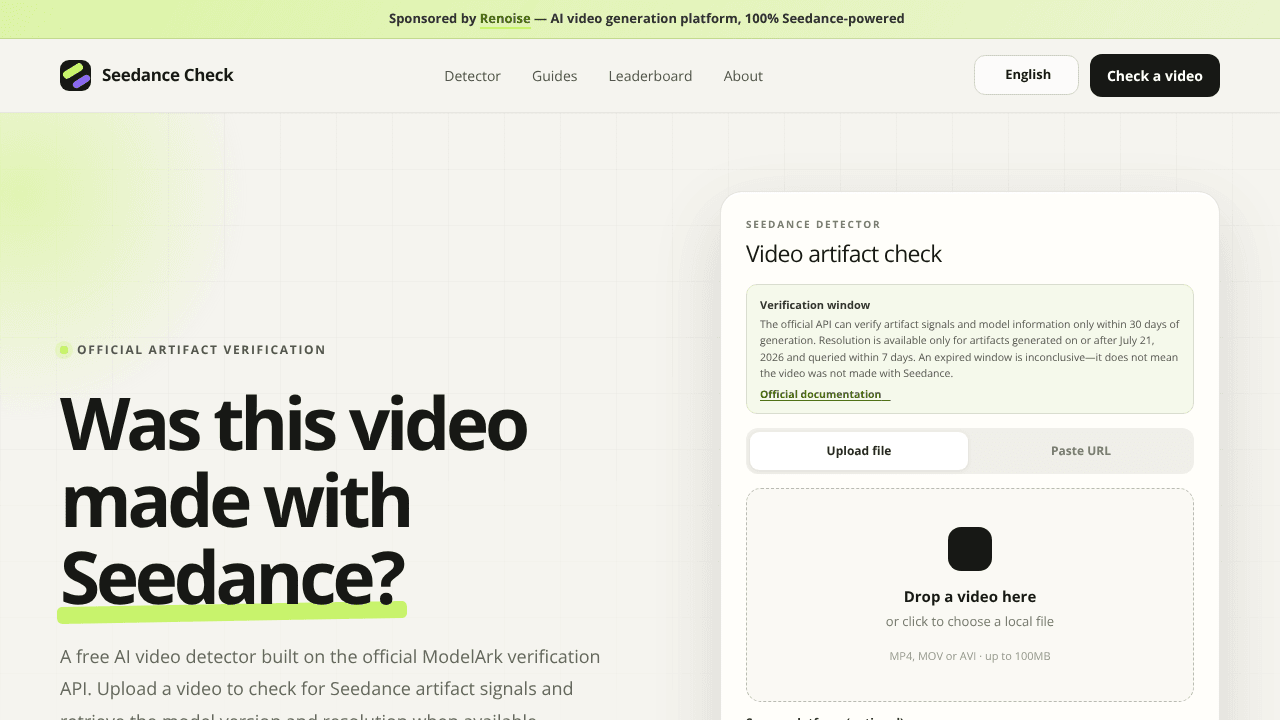Click the Seedance Check logo icon
This screenshot has width=1280, height=720.
(75, 75)
